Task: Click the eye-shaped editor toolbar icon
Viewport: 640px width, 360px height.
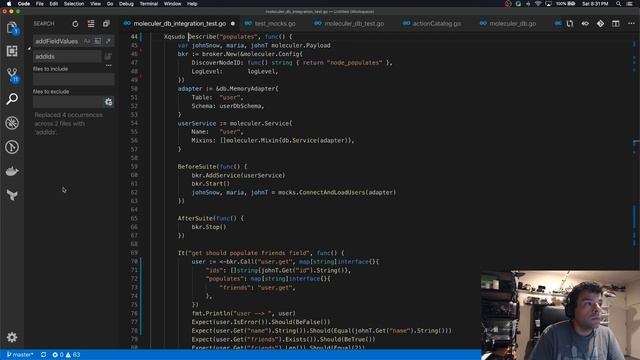Action: tap(585, 24)
